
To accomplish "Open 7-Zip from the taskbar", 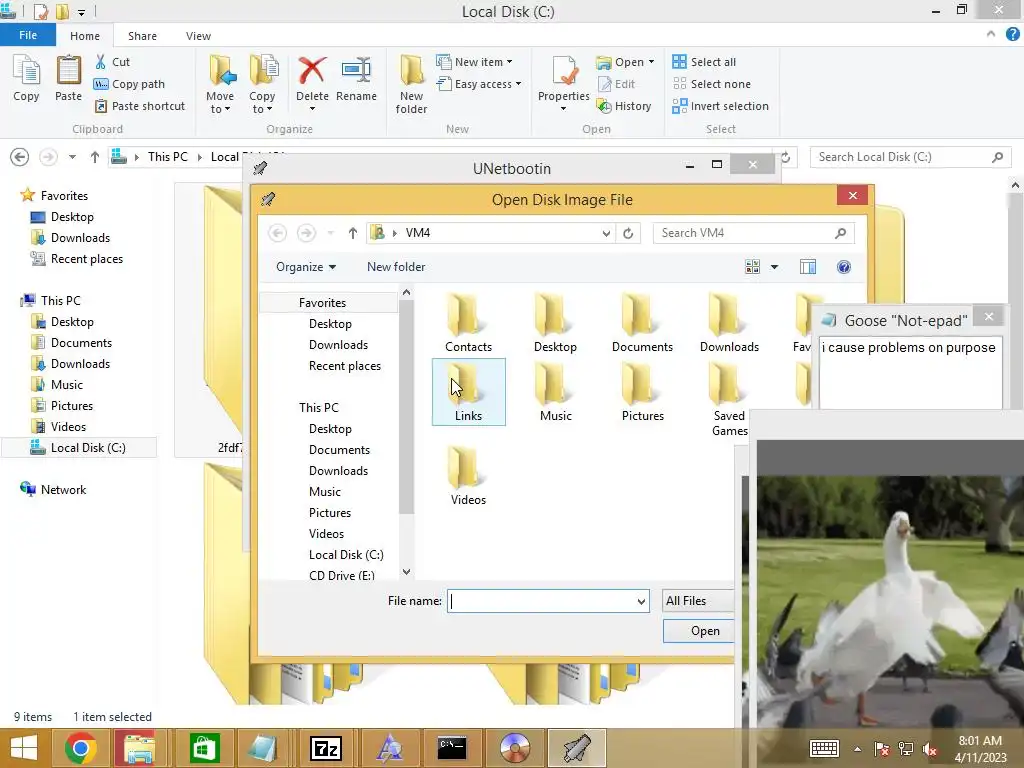I will point(326,748).
